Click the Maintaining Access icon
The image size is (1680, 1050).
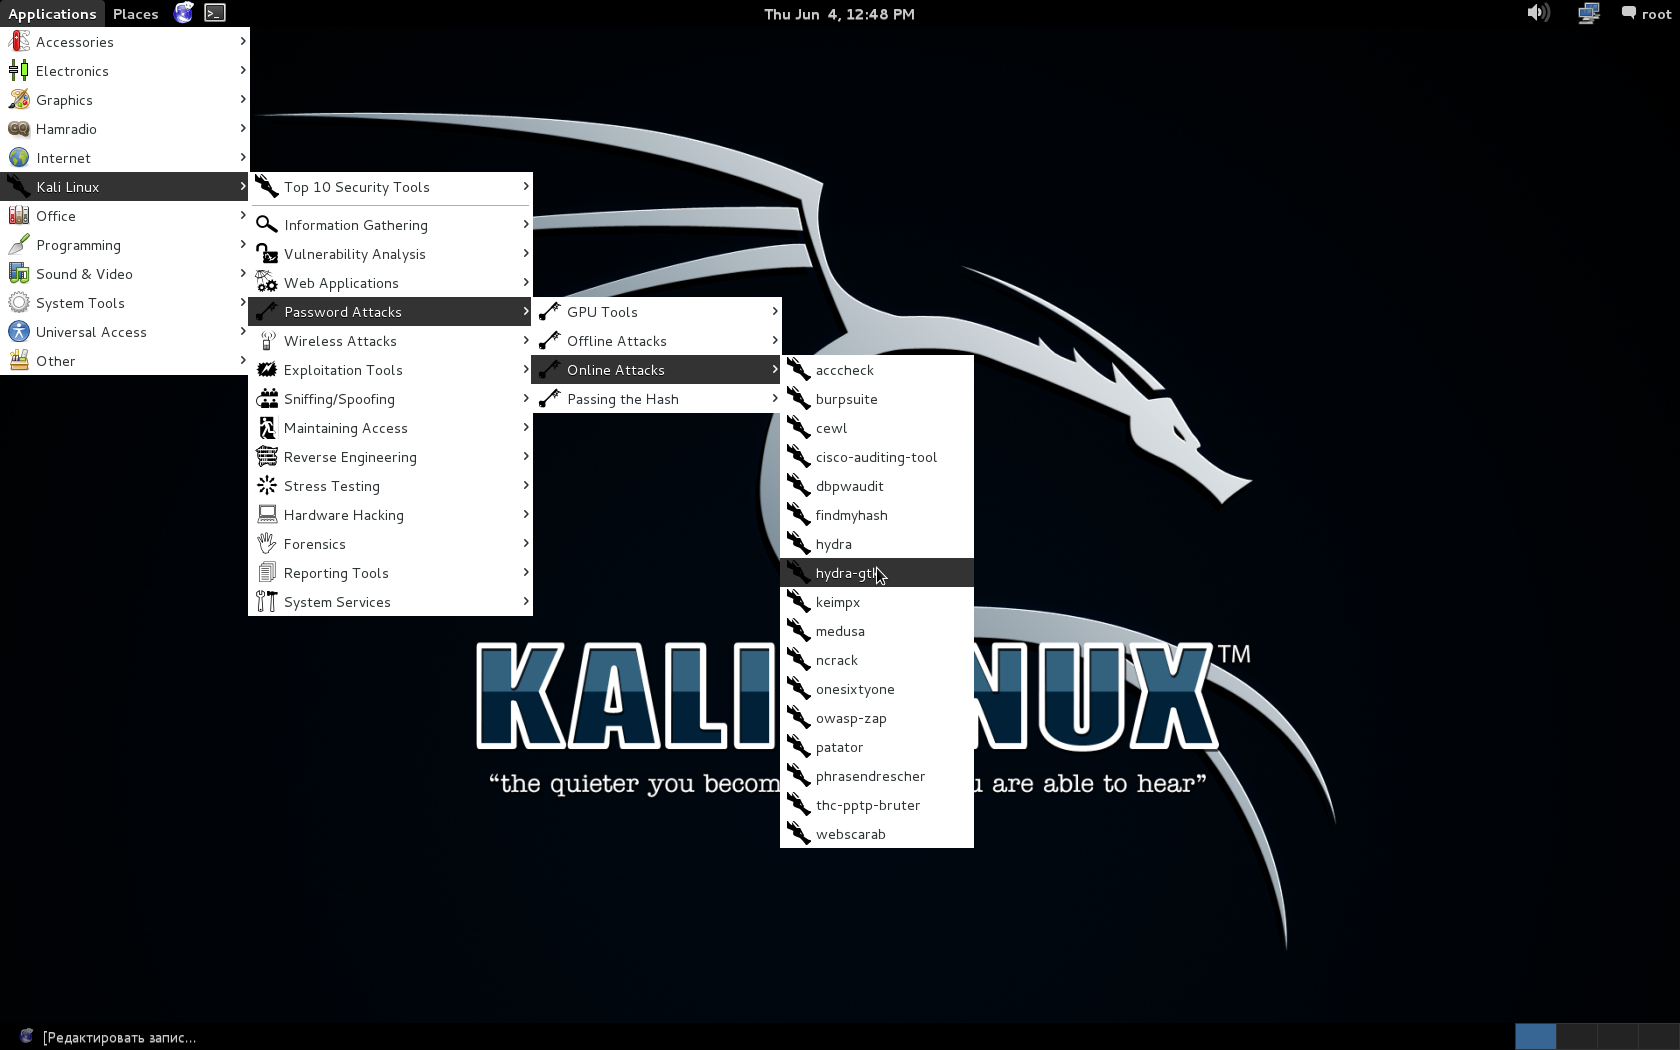[x=267, y=428]
